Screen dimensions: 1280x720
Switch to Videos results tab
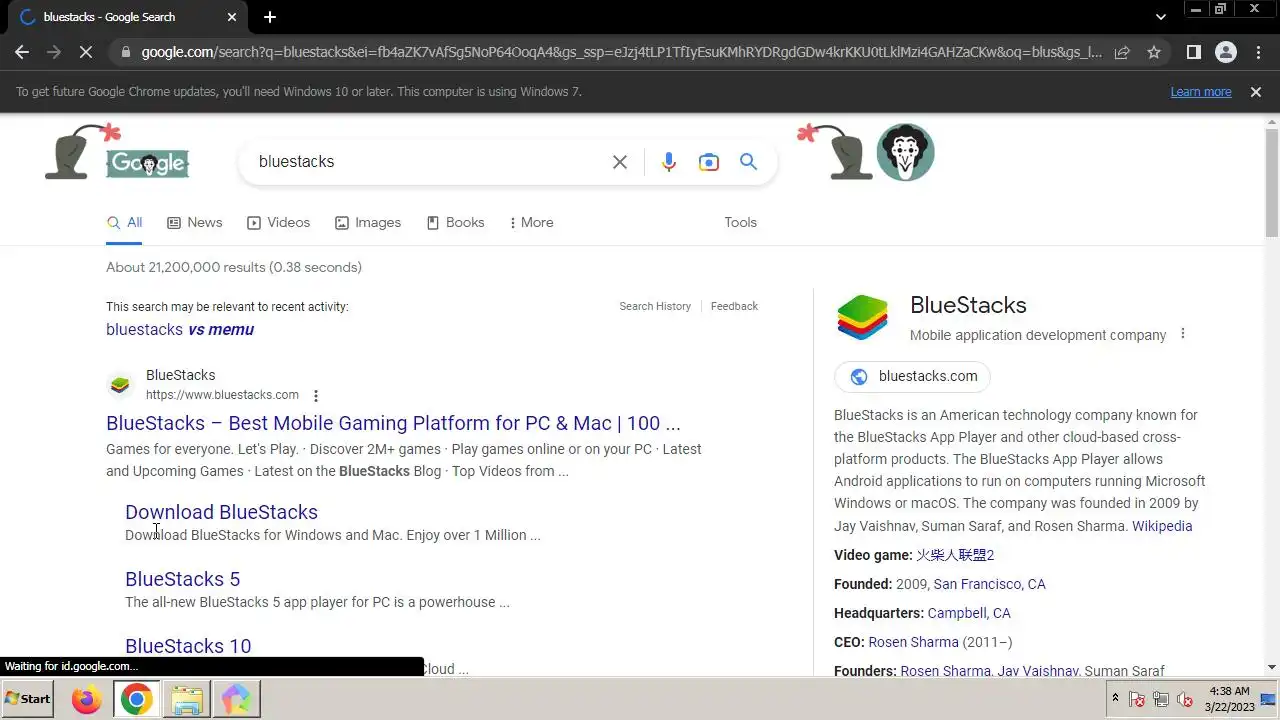(x=278, y=222)
